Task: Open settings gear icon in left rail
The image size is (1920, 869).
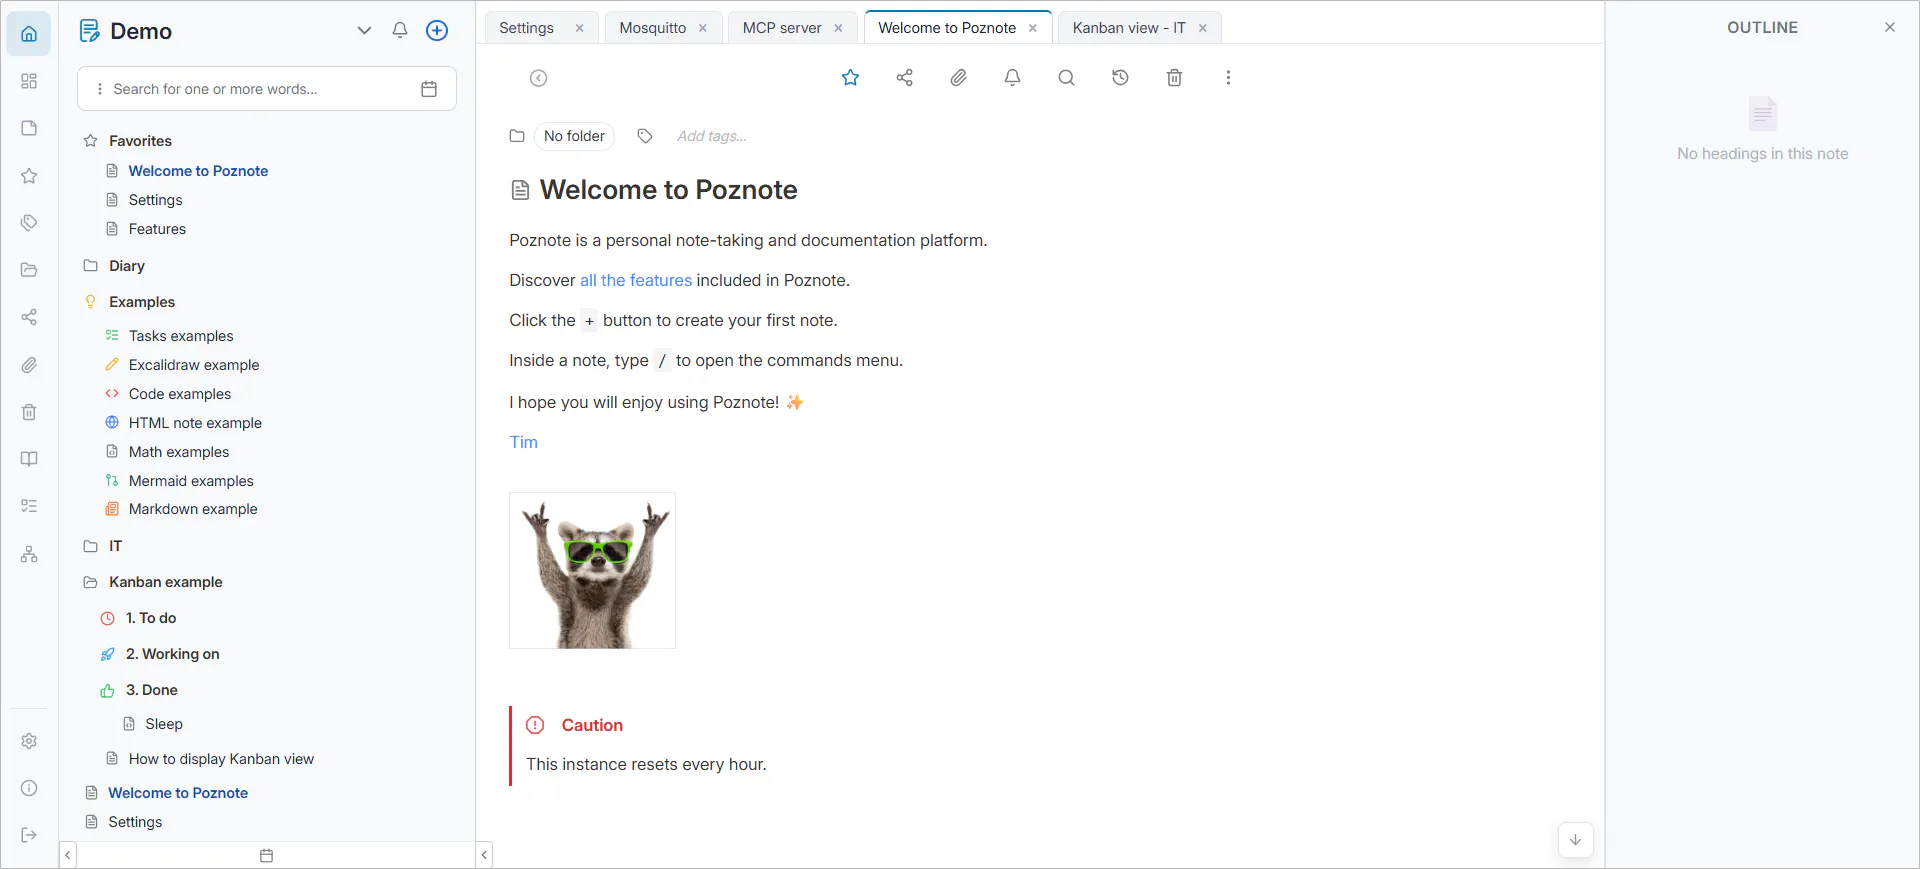Action: click(x=29, y=741)
